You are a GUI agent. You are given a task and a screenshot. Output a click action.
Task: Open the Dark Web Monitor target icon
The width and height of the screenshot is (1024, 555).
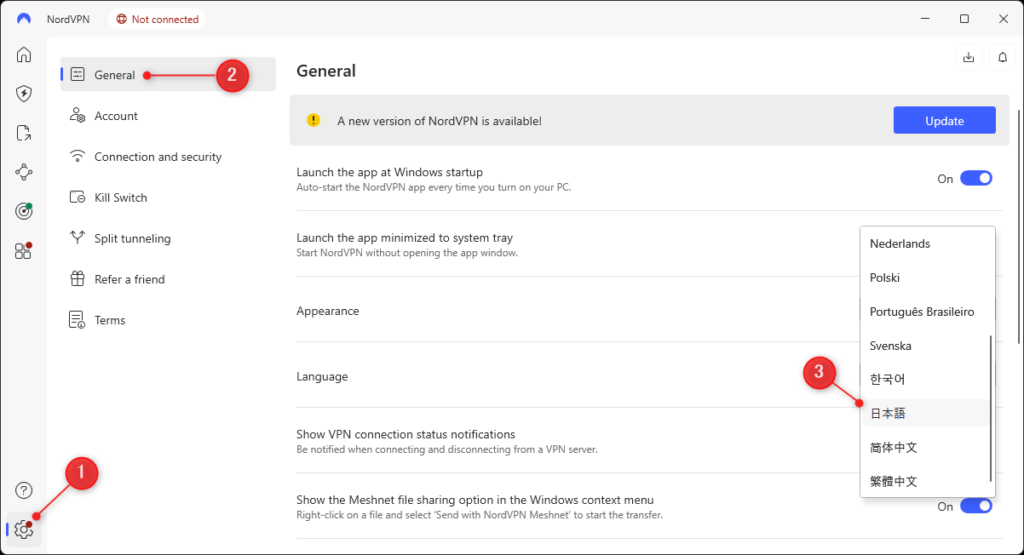pyautogui.click(x=24, y=211)
